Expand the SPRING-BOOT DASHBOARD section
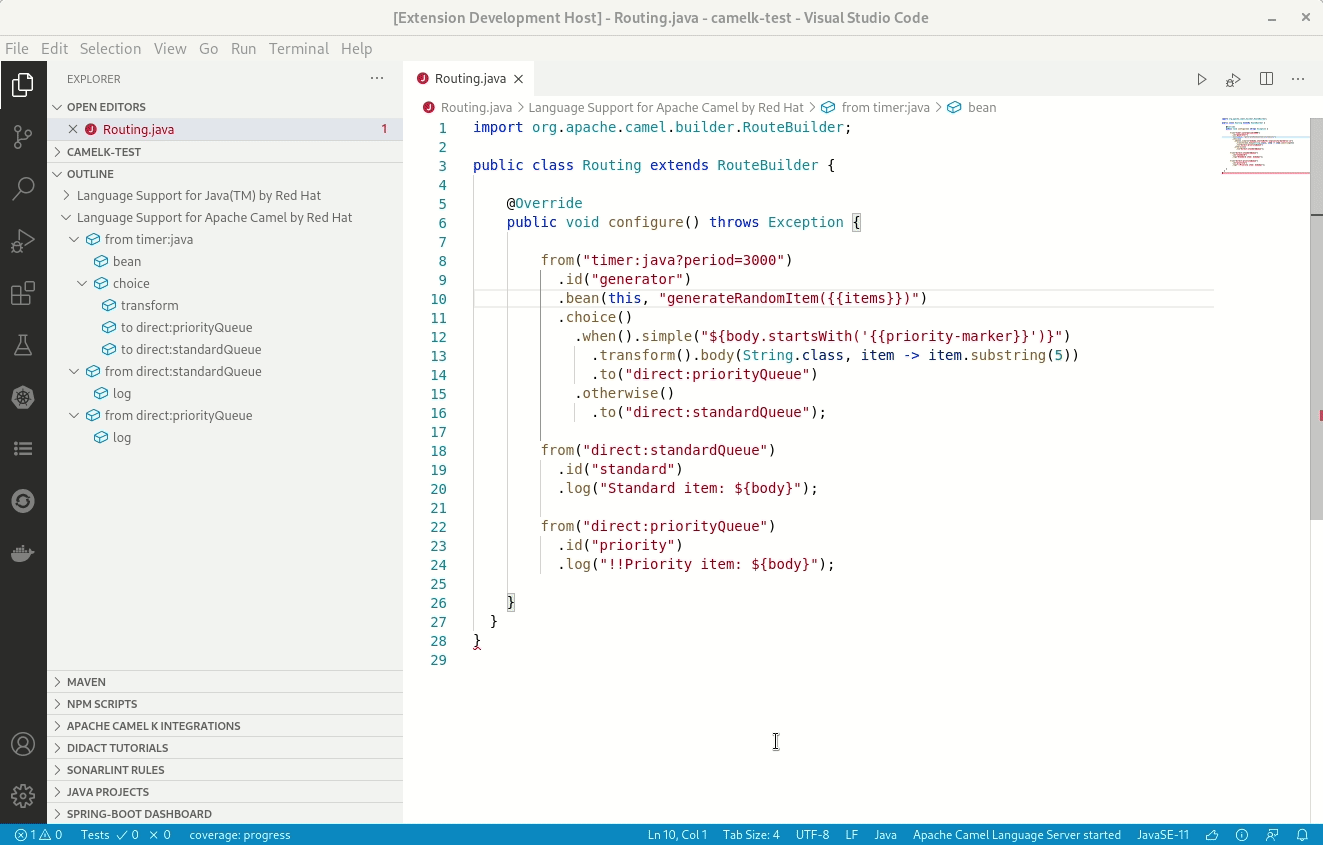The width and height of the screenshot is (1323, 845). click(x=139, y=814)
